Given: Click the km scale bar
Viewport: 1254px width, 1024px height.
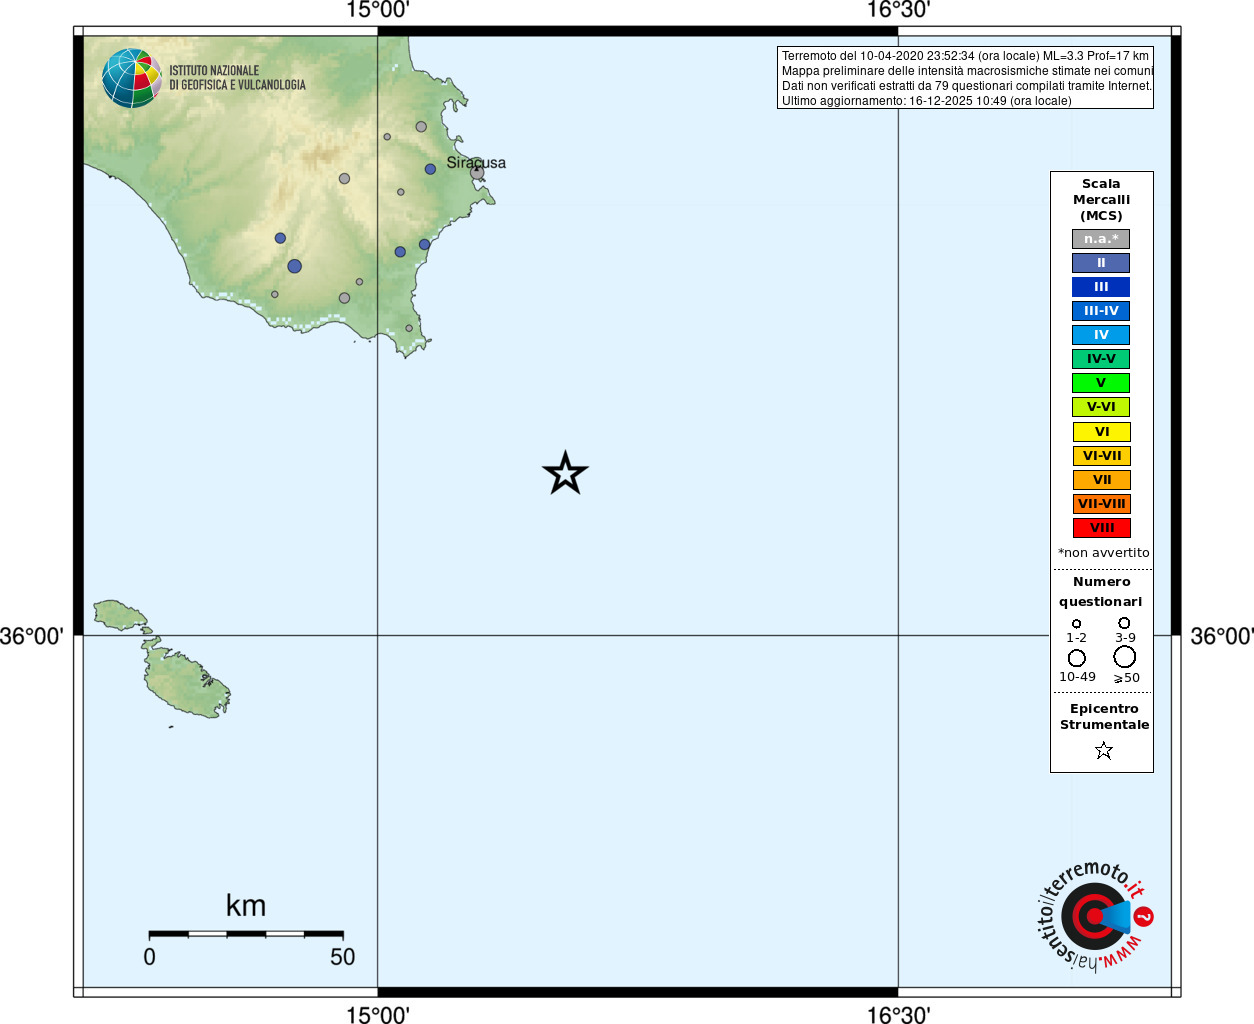Looking at the screenshot, I should (246, 934).
